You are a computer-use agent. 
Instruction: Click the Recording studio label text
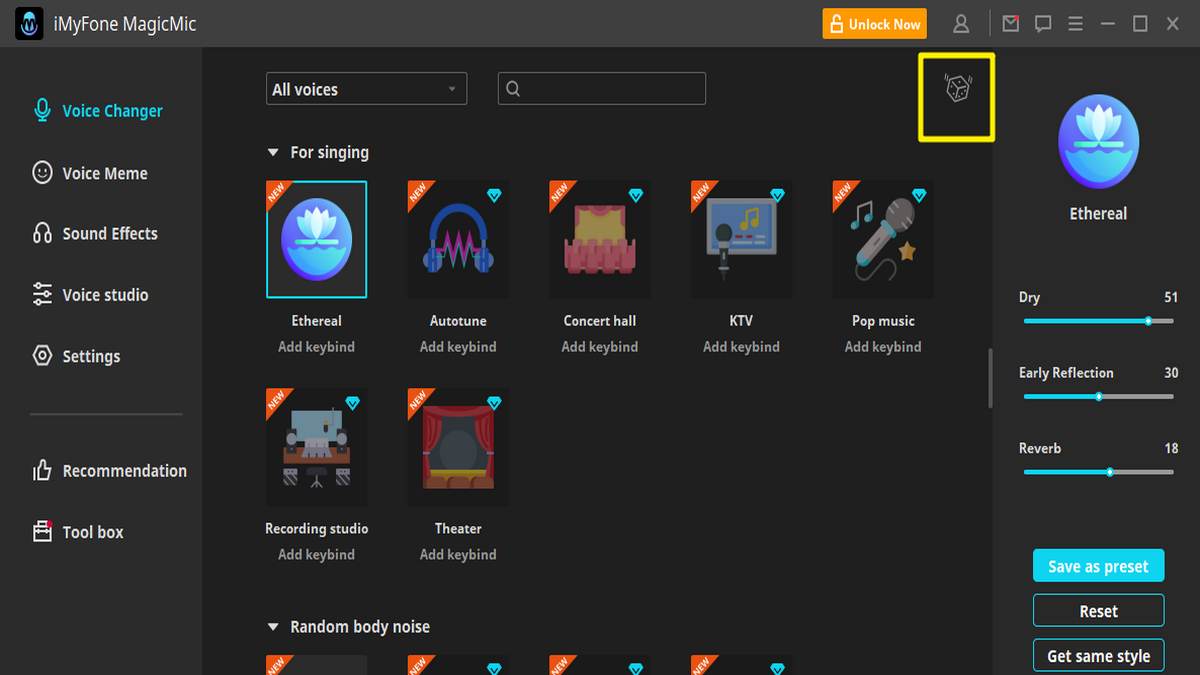pyautogui.click(x=317, y=529)
